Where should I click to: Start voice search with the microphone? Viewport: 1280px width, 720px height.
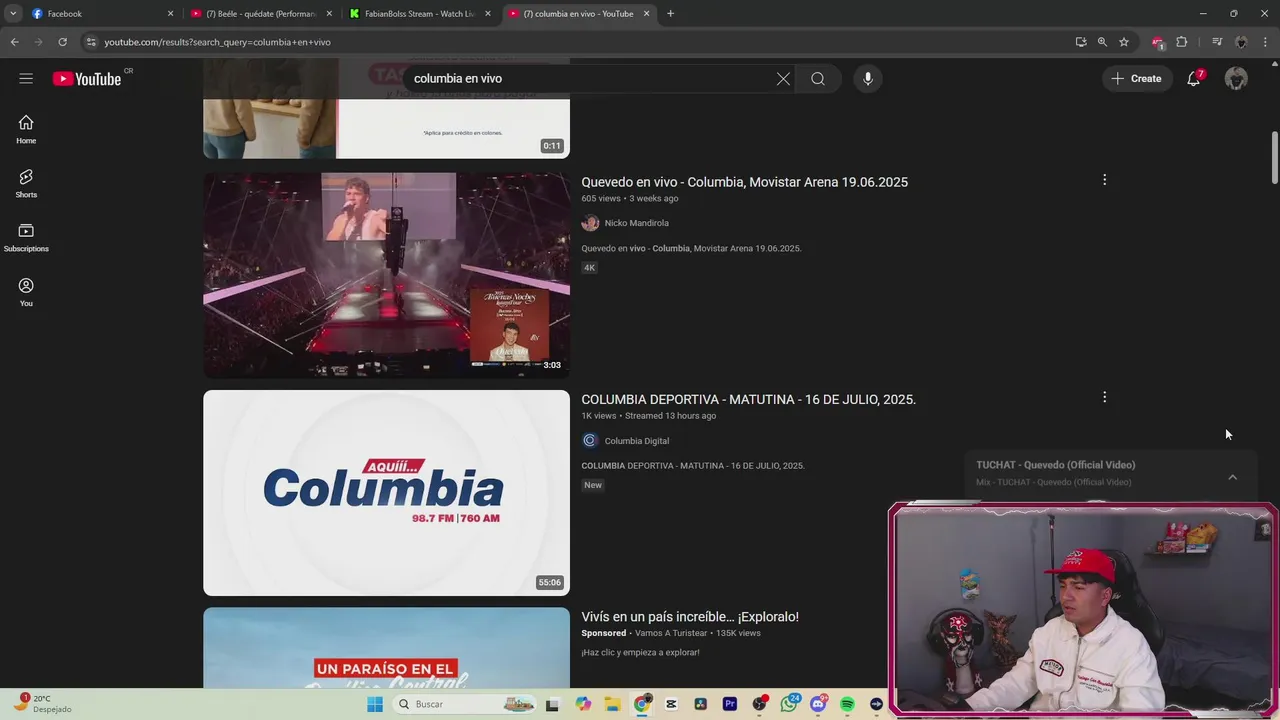(x=868, y=79)
